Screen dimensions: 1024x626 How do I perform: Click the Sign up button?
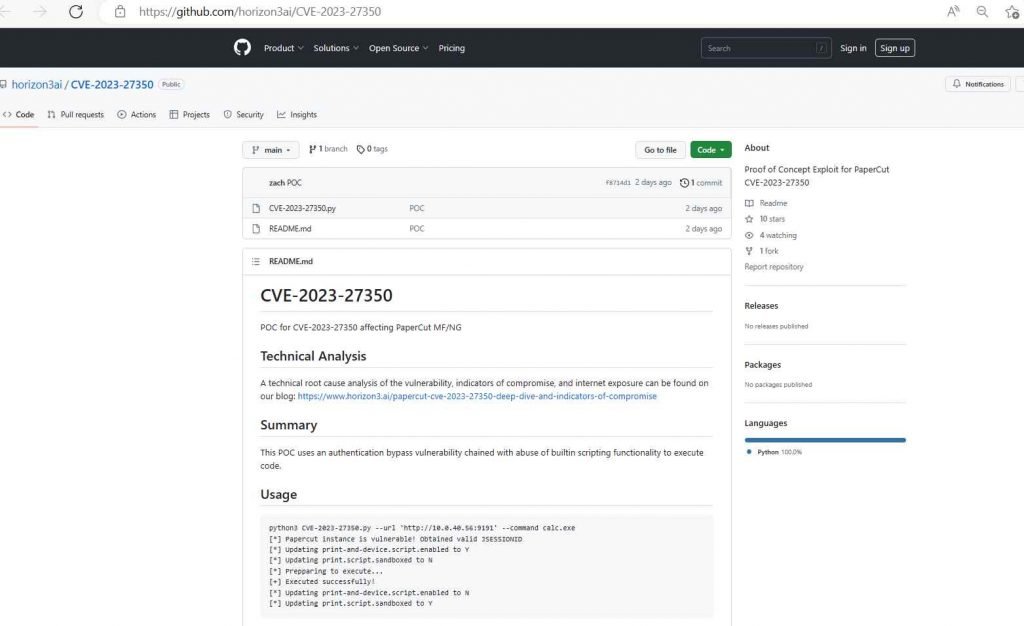(895, 48)
